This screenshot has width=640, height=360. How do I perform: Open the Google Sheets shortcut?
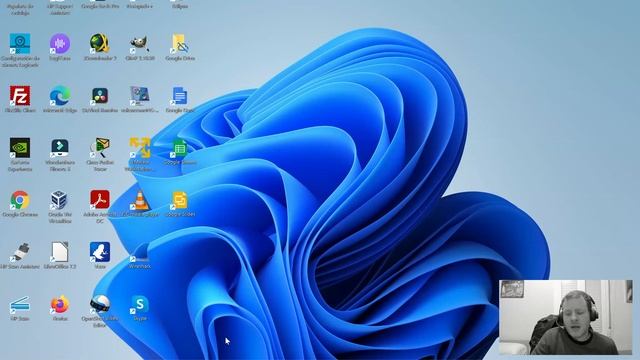tap(180, 148)
